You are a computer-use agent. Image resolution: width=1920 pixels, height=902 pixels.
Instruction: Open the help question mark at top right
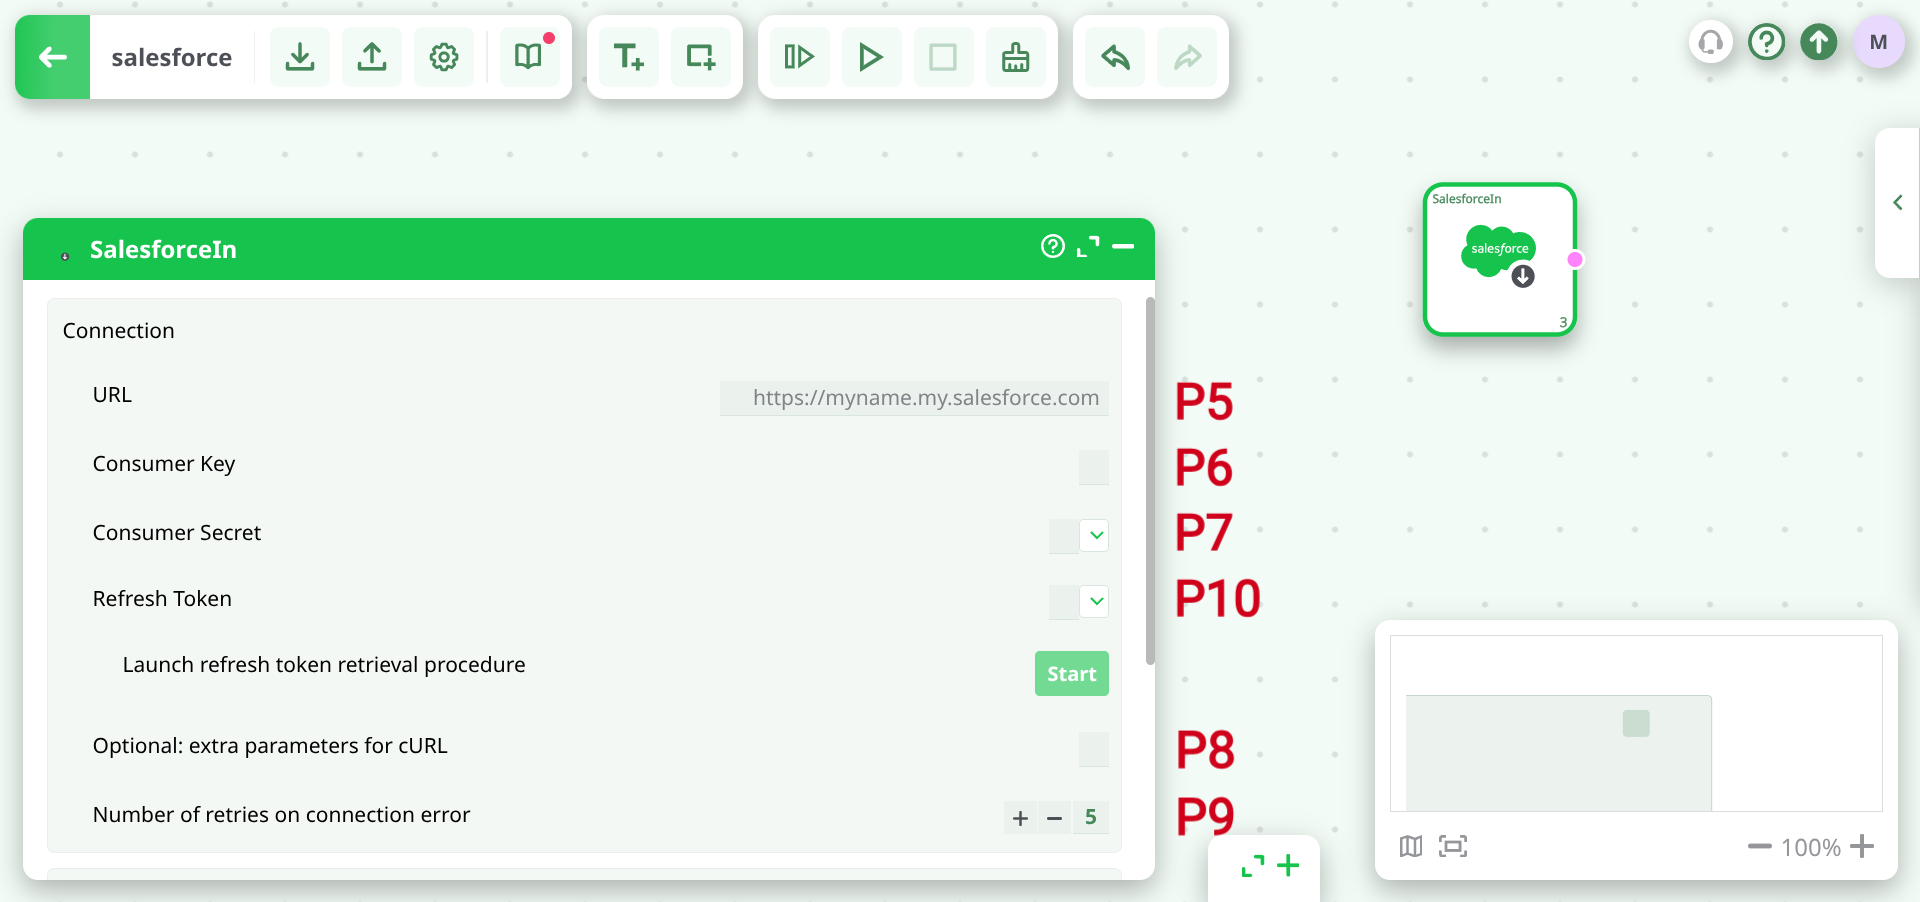pos(1767,42)
